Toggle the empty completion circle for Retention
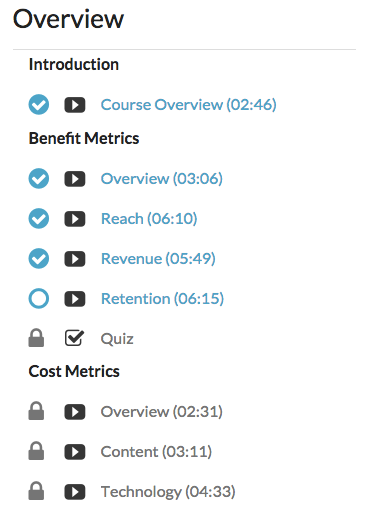This screenshot has width=380, height=506. click(x=39, y=298)
